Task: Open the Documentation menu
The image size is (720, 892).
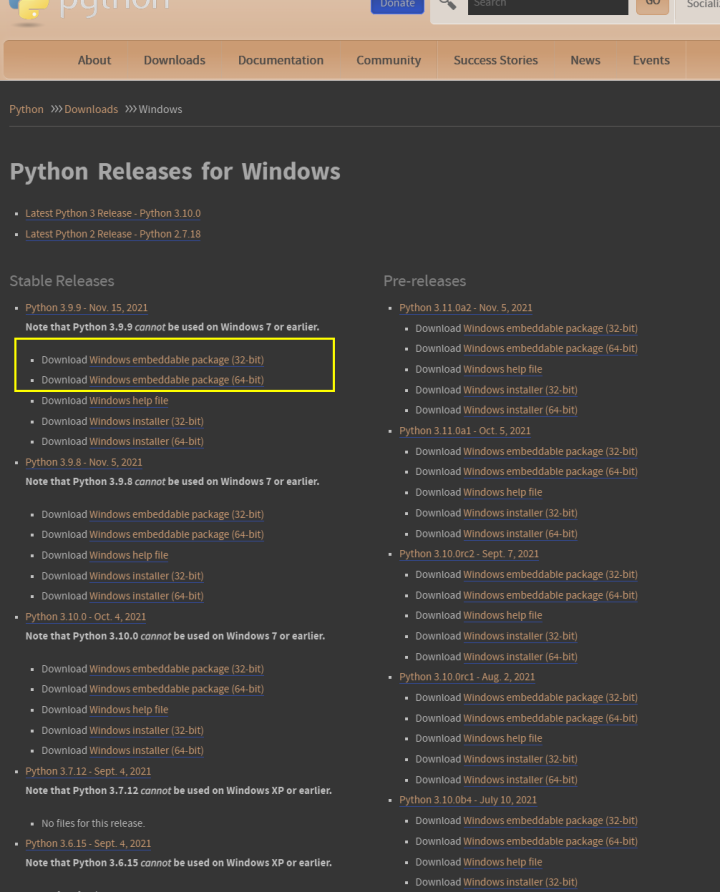Action: point(280,60)
